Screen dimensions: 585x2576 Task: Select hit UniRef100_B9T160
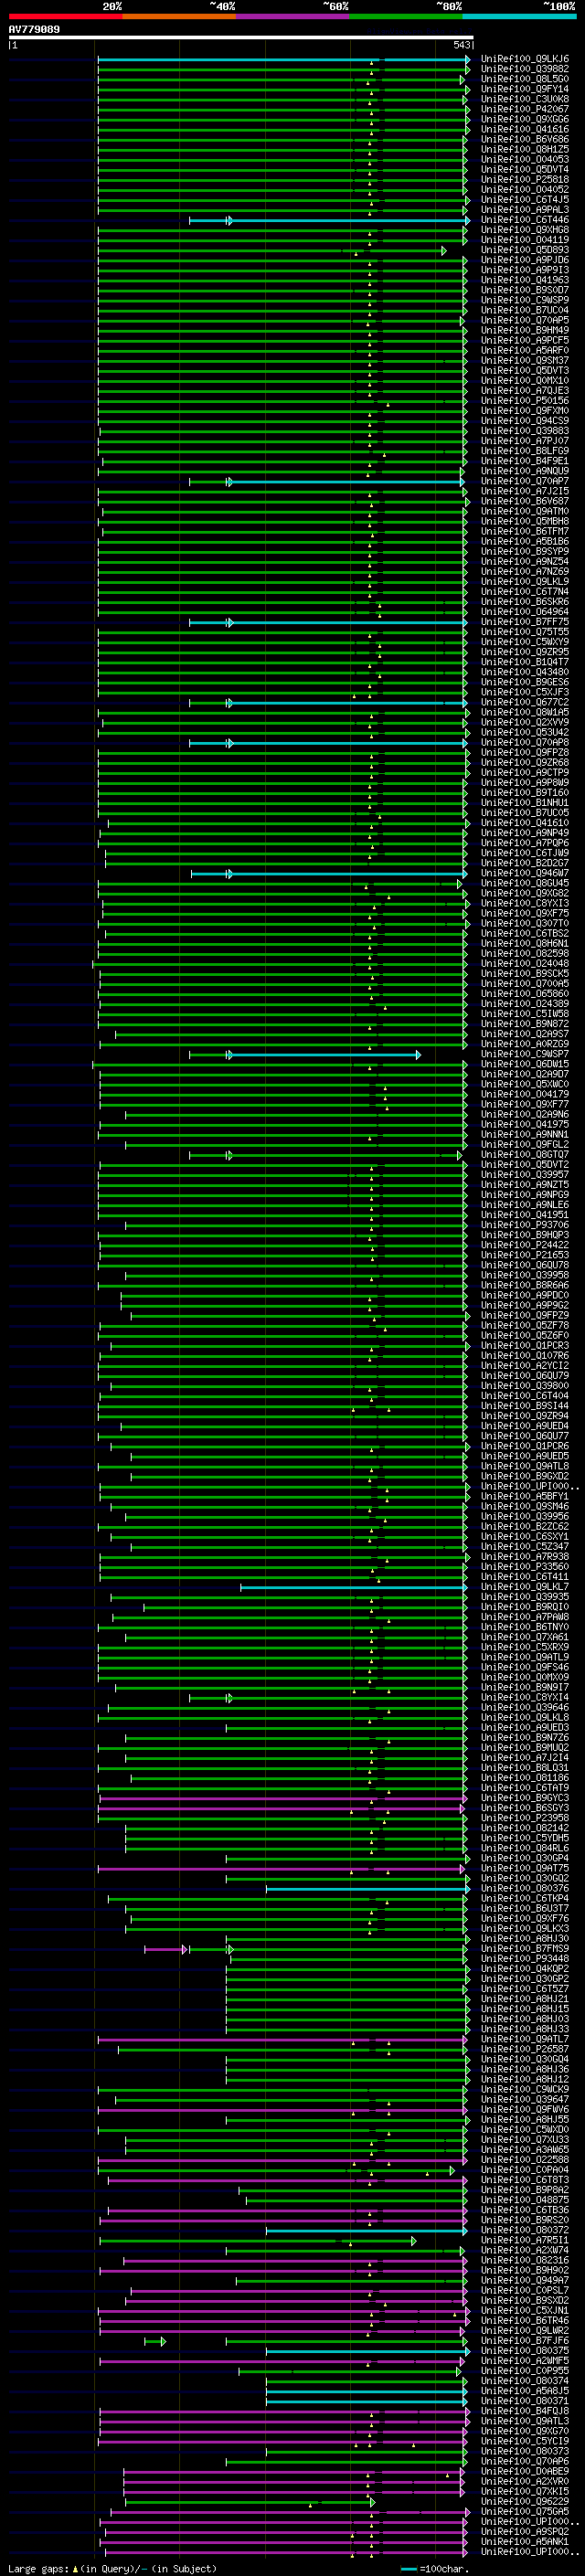(x=525, y=792)
